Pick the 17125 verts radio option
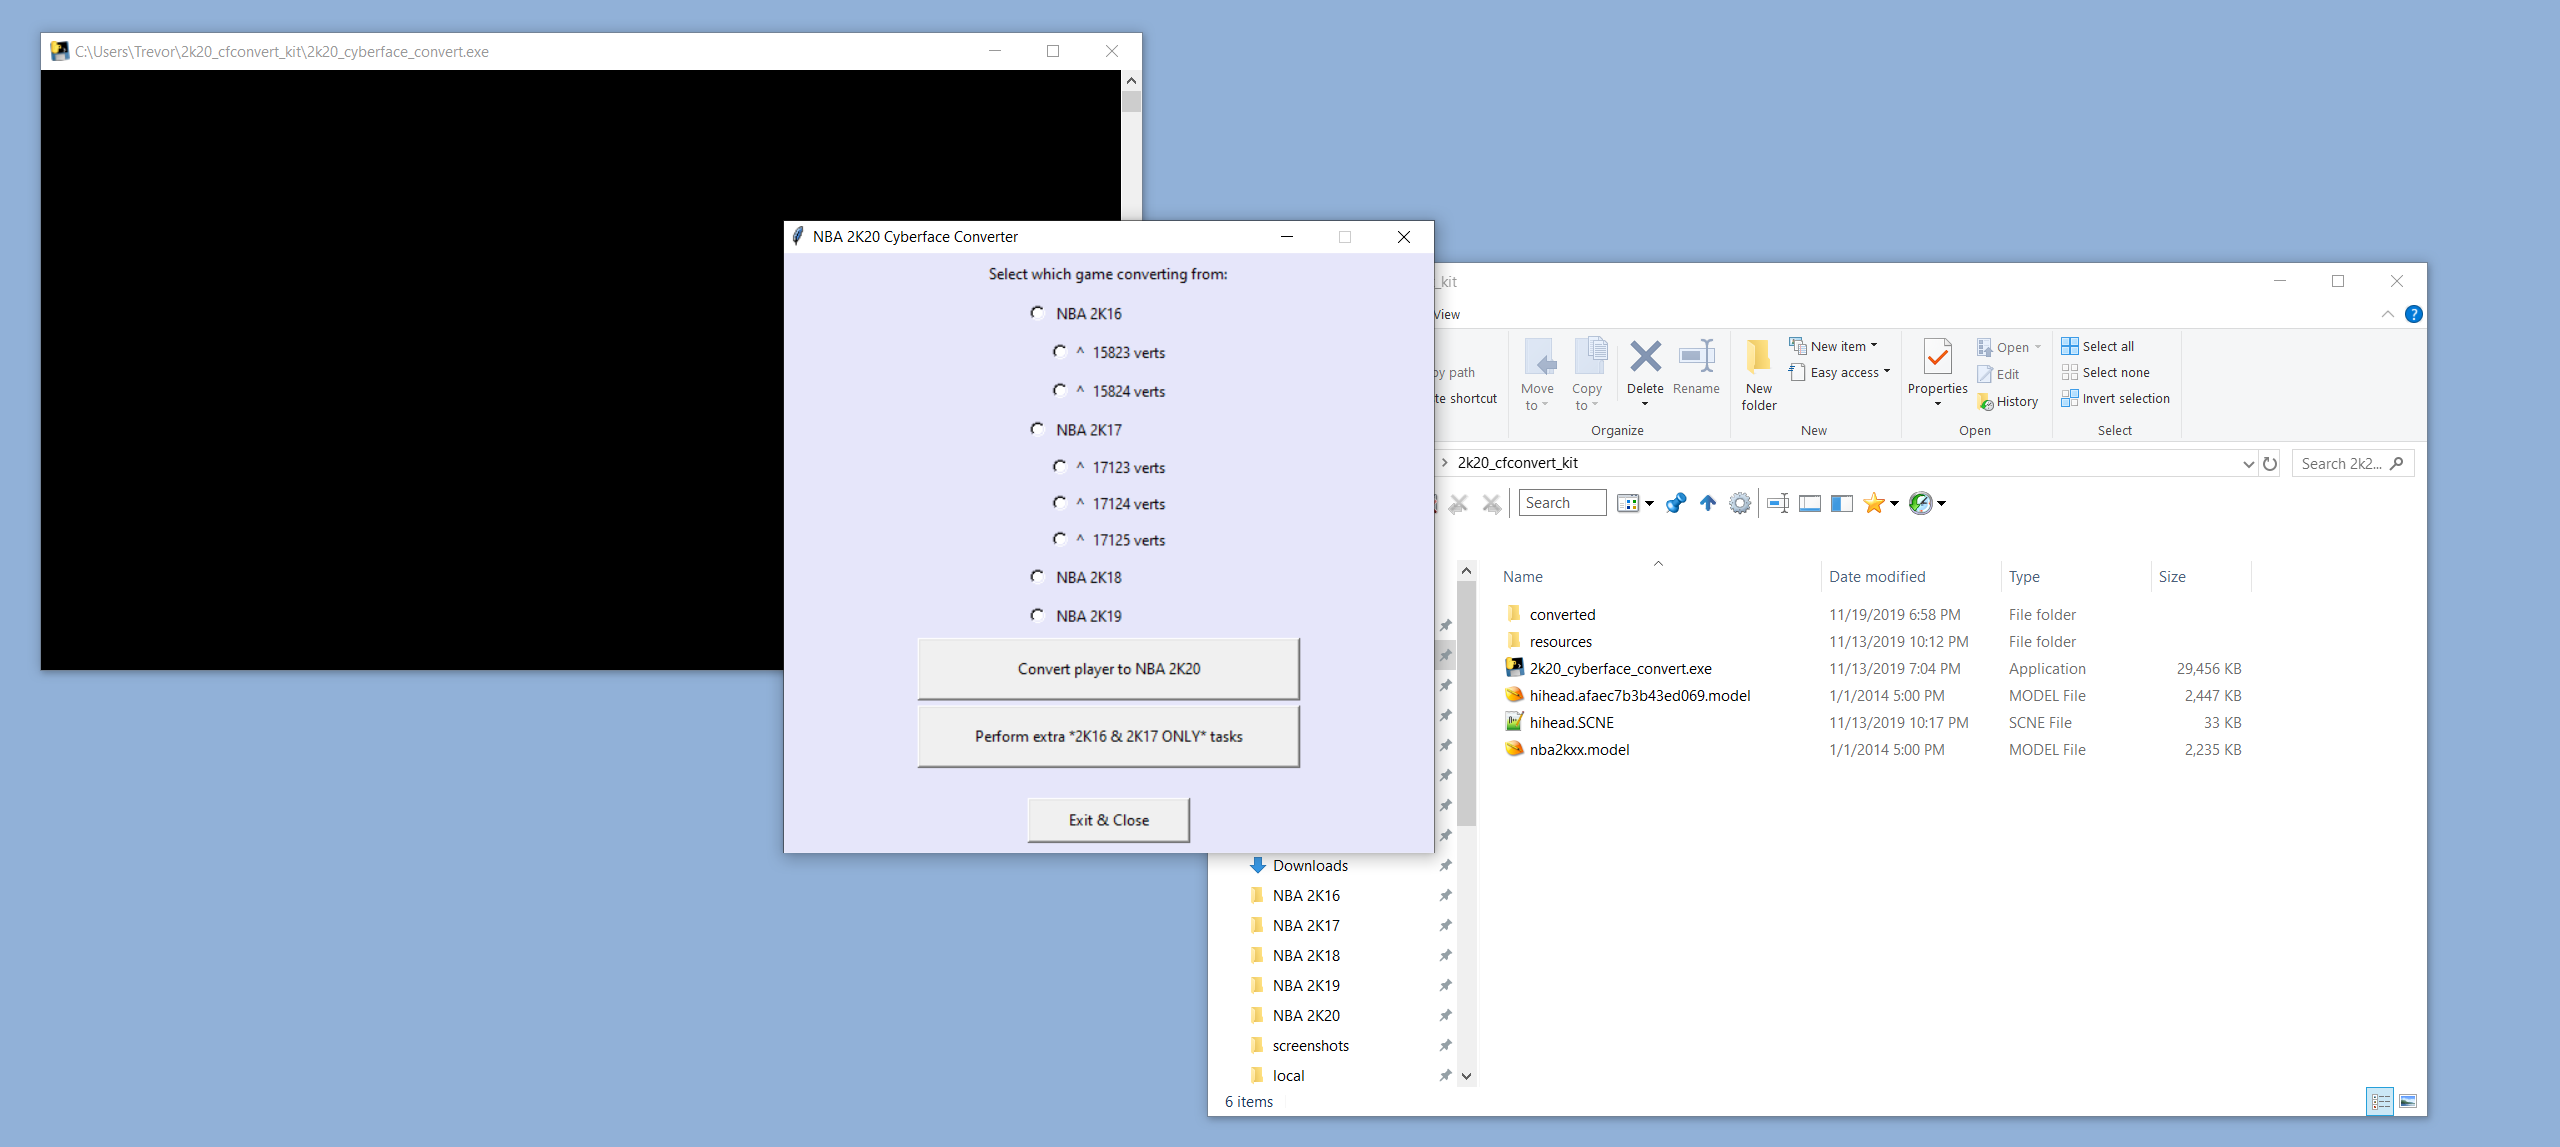2560x1147 pixels. (1060, 540)
